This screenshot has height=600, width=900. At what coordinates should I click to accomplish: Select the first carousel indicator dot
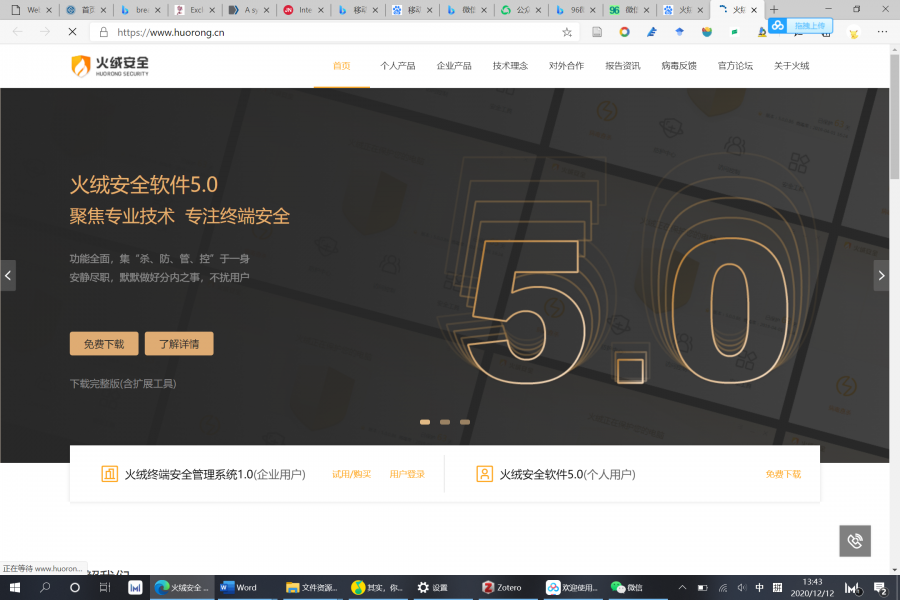(x=425, y=422)
